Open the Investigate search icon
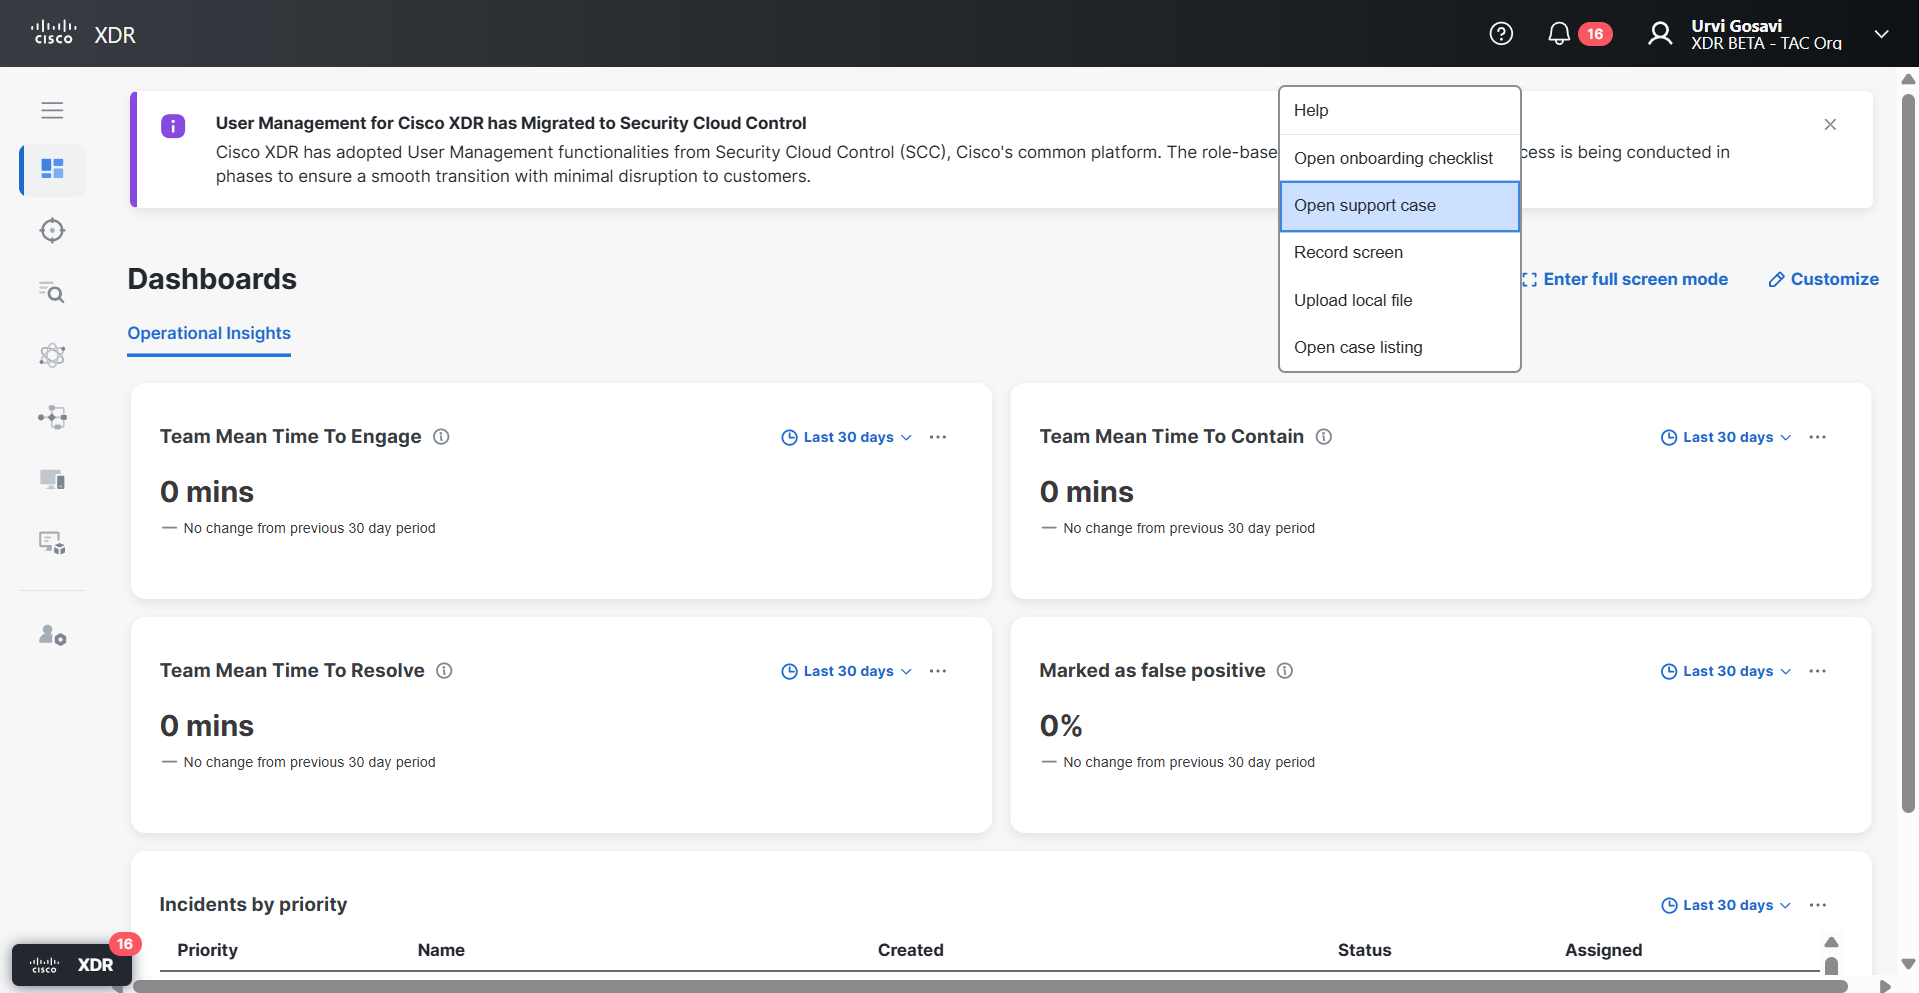The image size is (1919, 993). tap(52, 293)
